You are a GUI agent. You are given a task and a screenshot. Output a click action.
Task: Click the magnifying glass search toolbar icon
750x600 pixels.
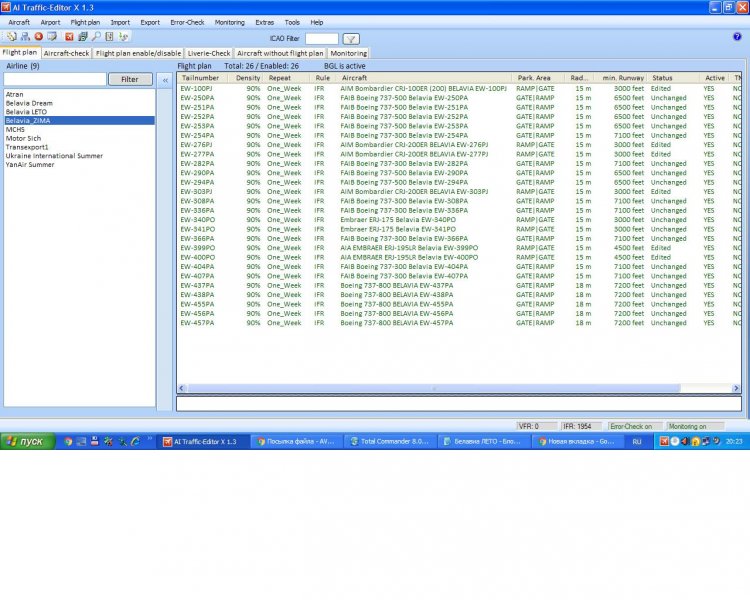96,36
